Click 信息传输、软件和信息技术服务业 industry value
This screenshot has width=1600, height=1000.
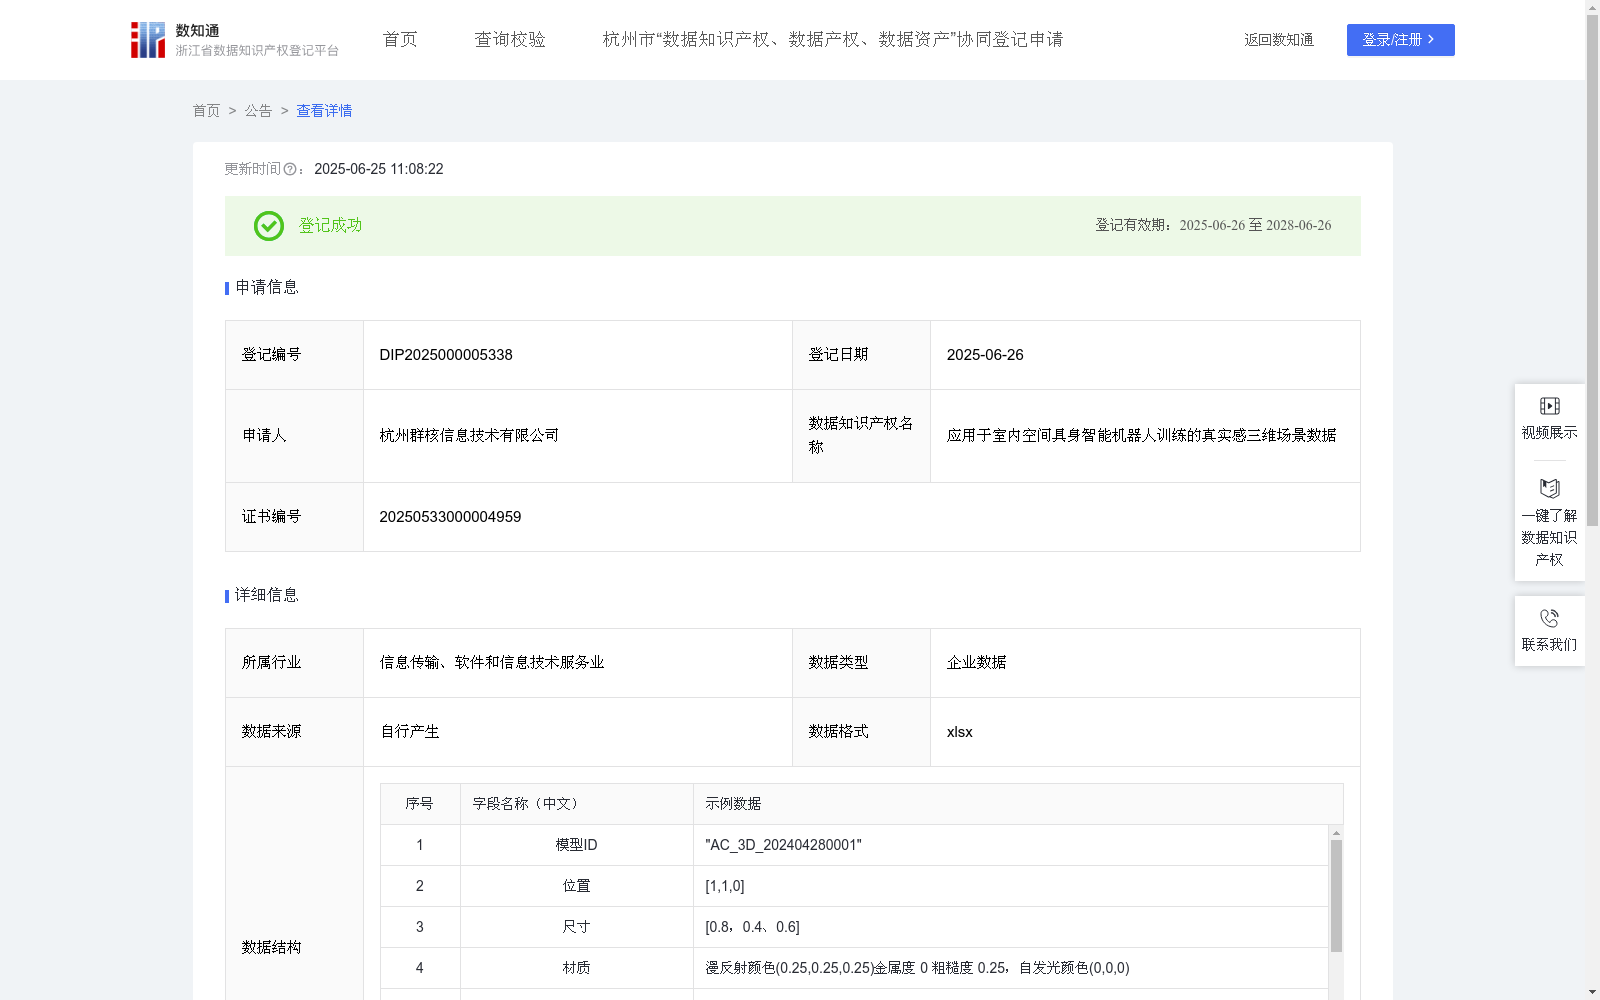[492, 663]
